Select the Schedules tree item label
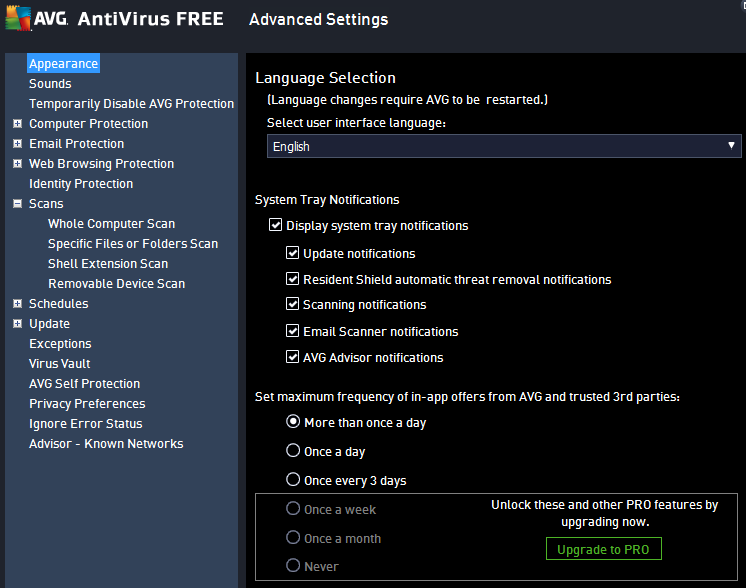This screenshot has height=588, width=746. 59,304
